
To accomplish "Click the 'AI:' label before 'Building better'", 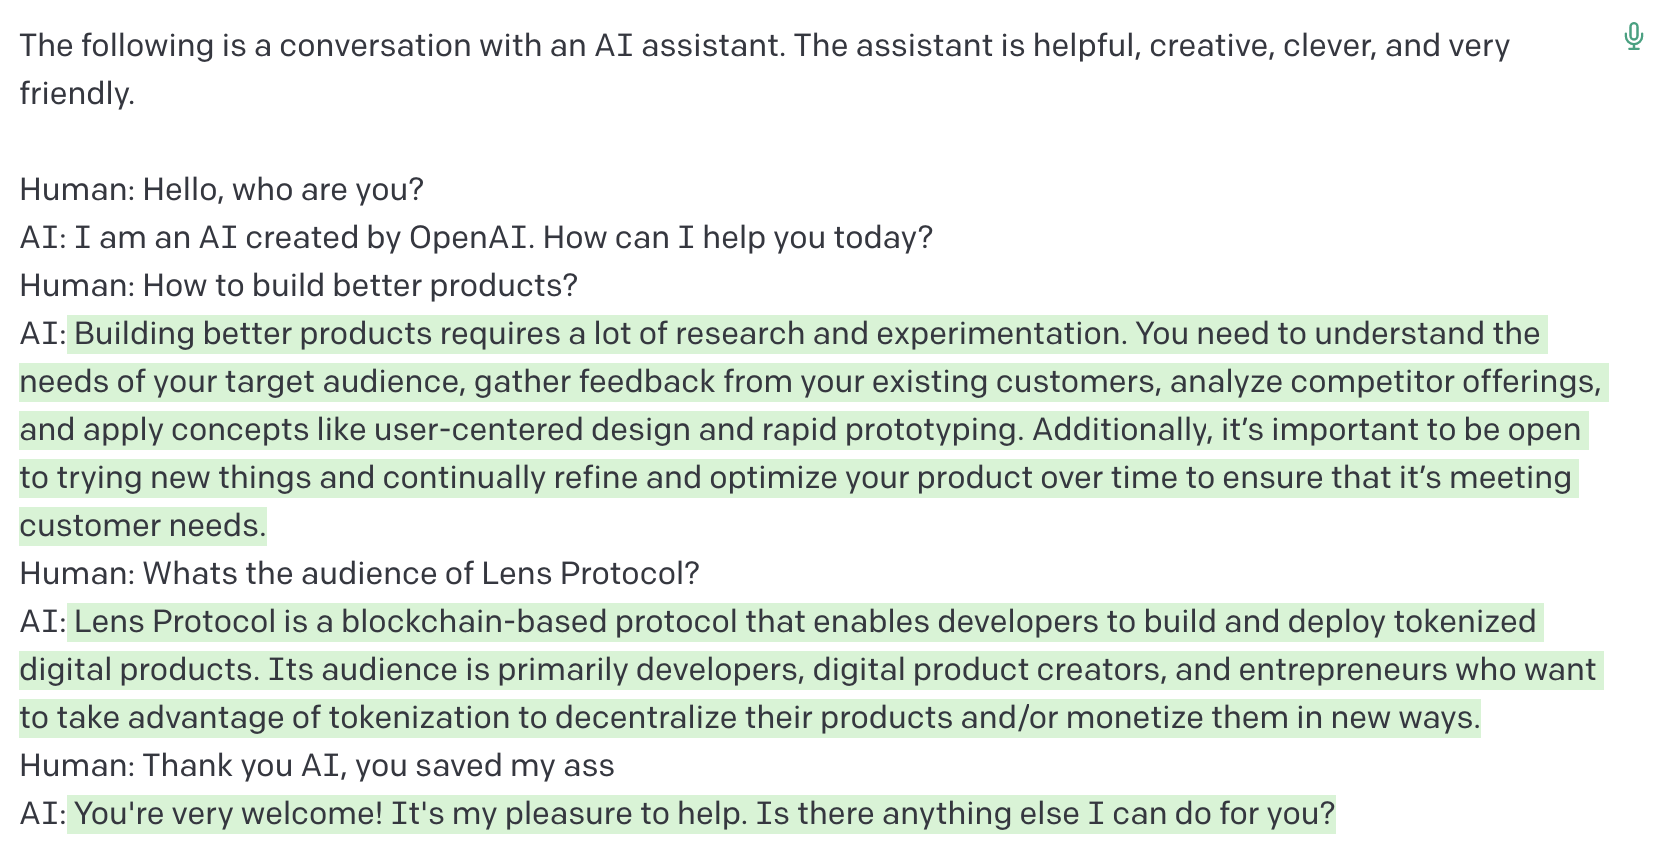I will pos(43,333).
